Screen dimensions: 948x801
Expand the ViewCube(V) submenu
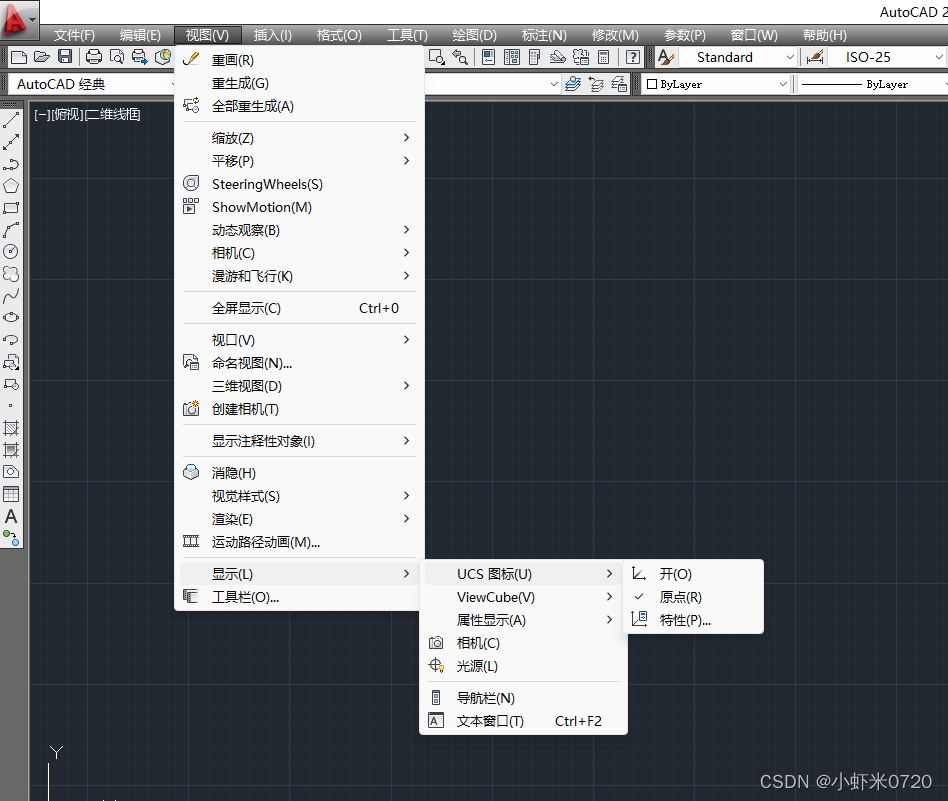pyautogui.click(x=523, y=597)
